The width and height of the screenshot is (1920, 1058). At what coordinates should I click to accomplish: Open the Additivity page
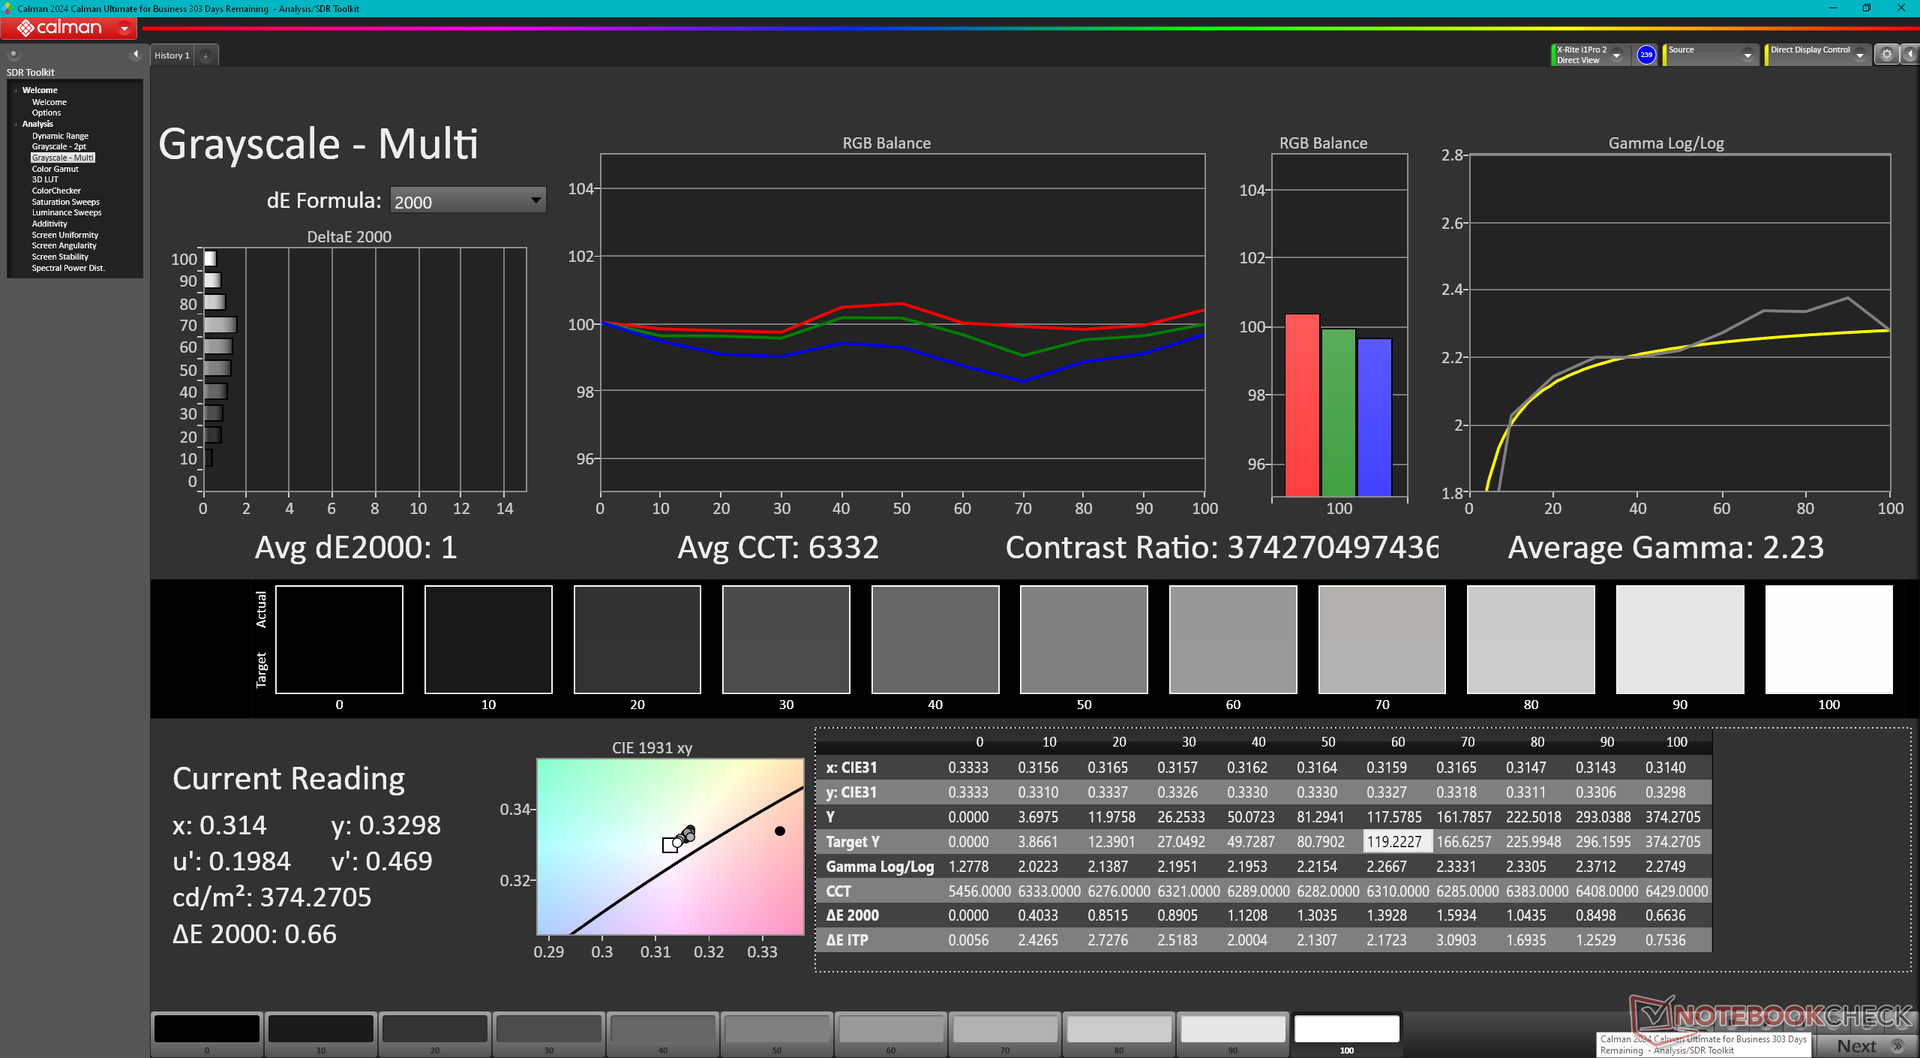49,224
